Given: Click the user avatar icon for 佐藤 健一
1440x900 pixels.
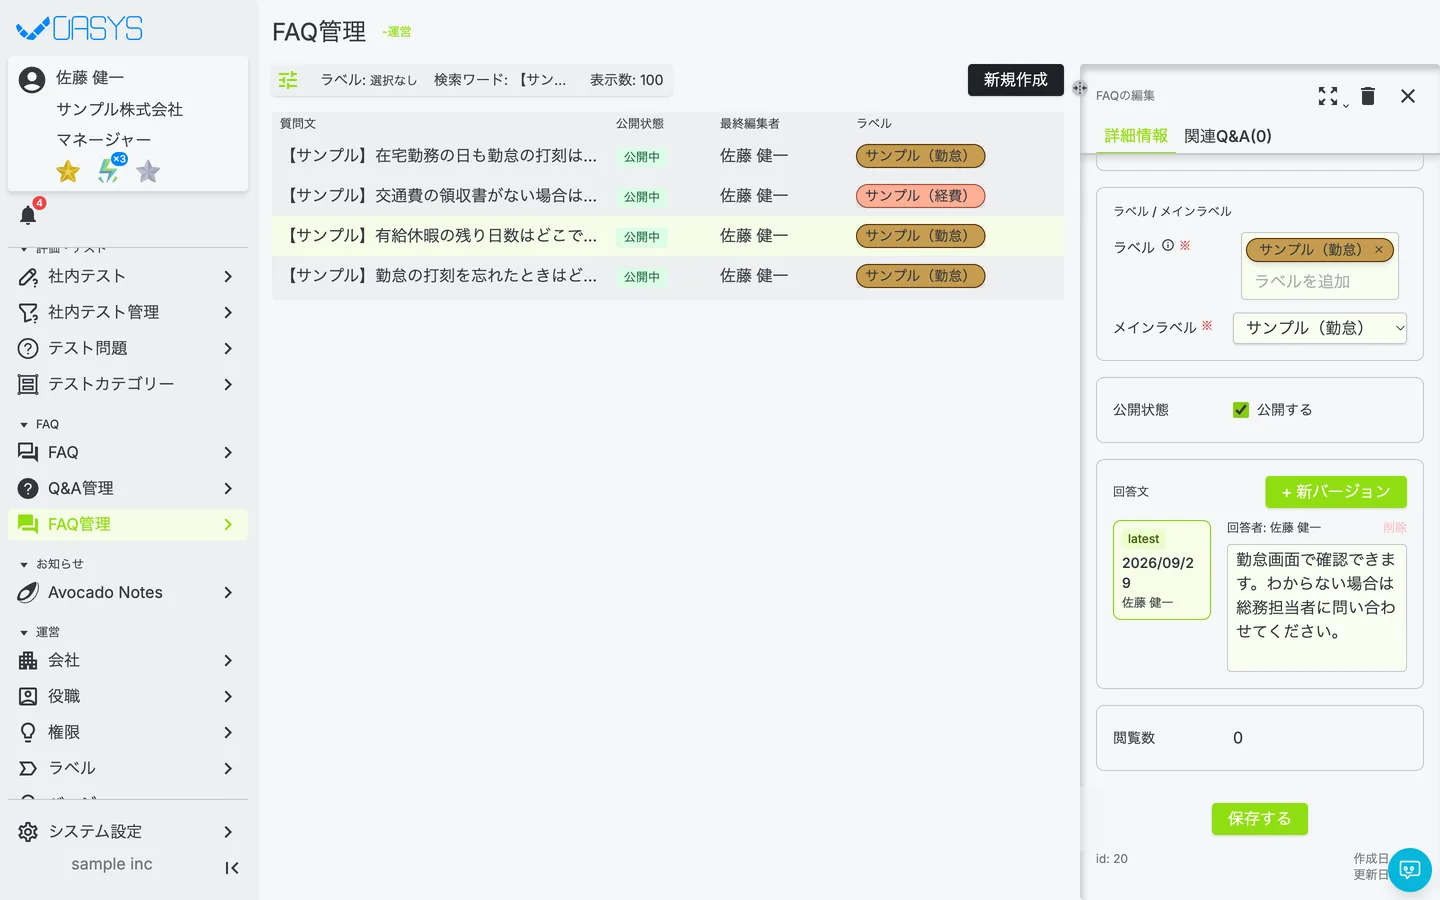Looking at the screenshot, I should [32, 80].
